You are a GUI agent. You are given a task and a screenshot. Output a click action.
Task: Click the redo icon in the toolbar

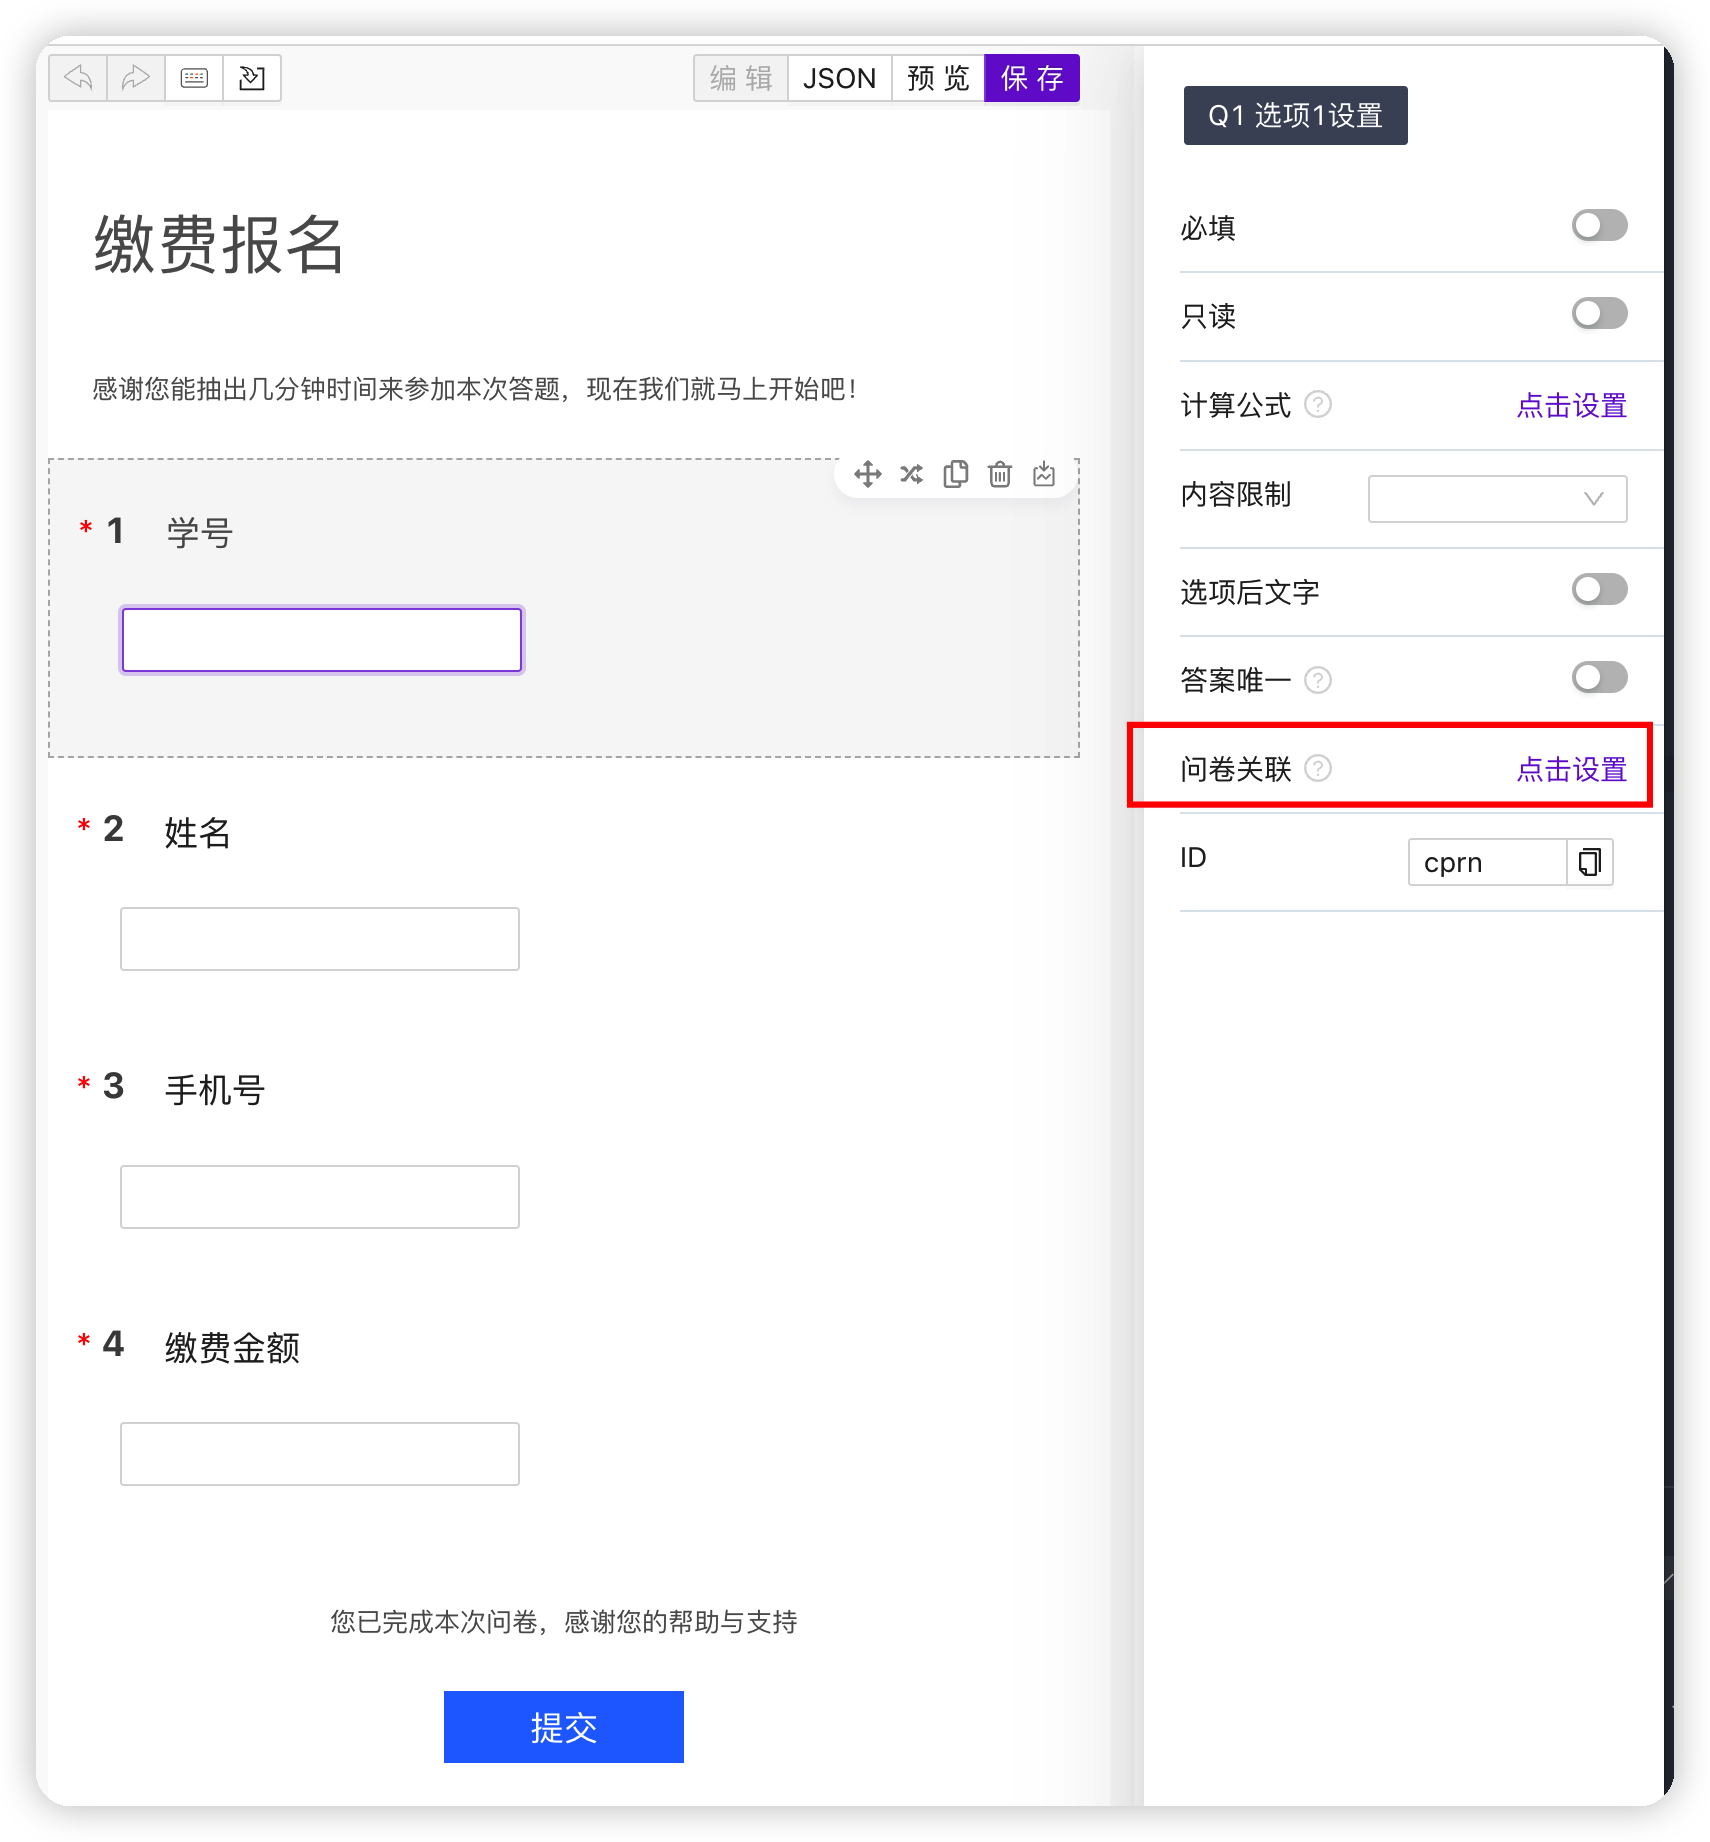(x=135, y=77)
